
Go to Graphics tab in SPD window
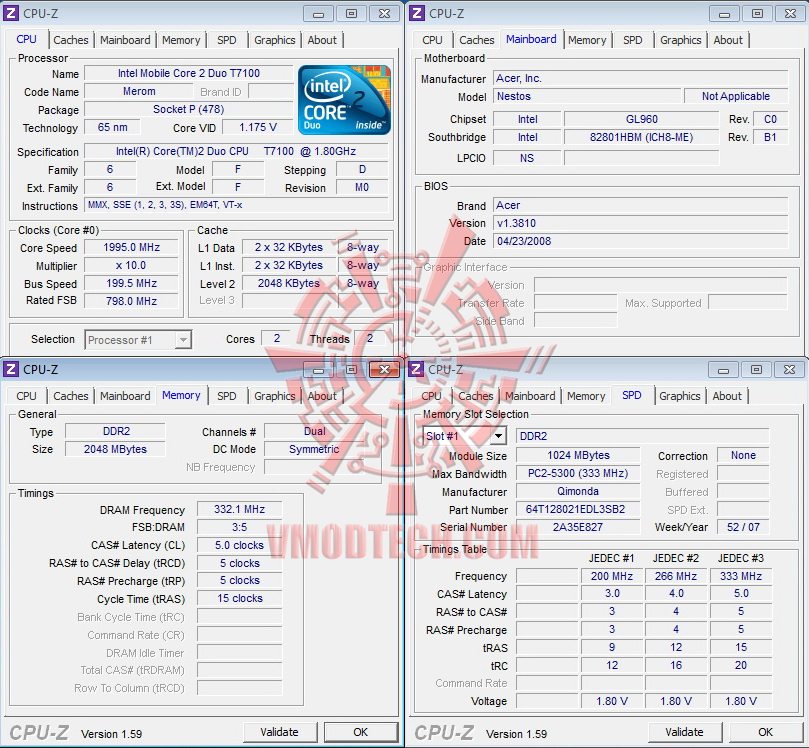(x=679, y=396)
